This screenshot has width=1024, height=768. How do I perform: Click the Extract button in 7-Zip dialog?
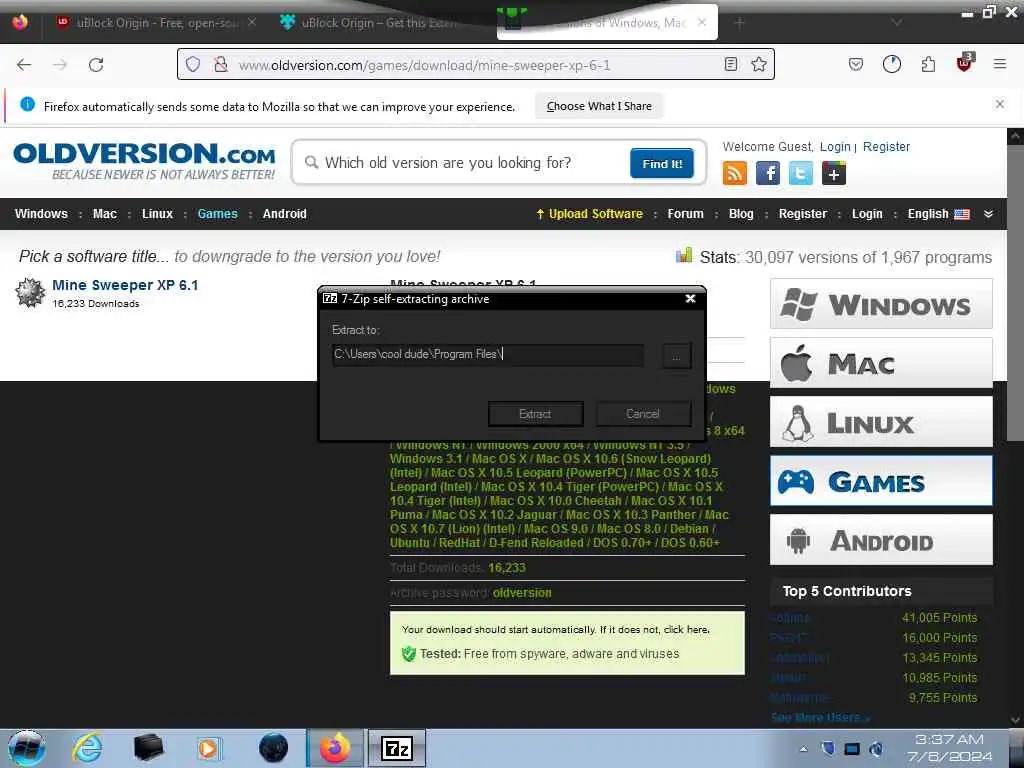tap(535, 414)
